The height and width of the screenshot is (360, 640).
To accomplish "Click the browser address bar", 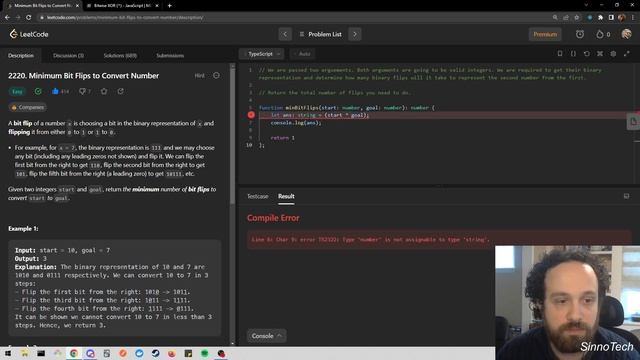I will (294, 18).
